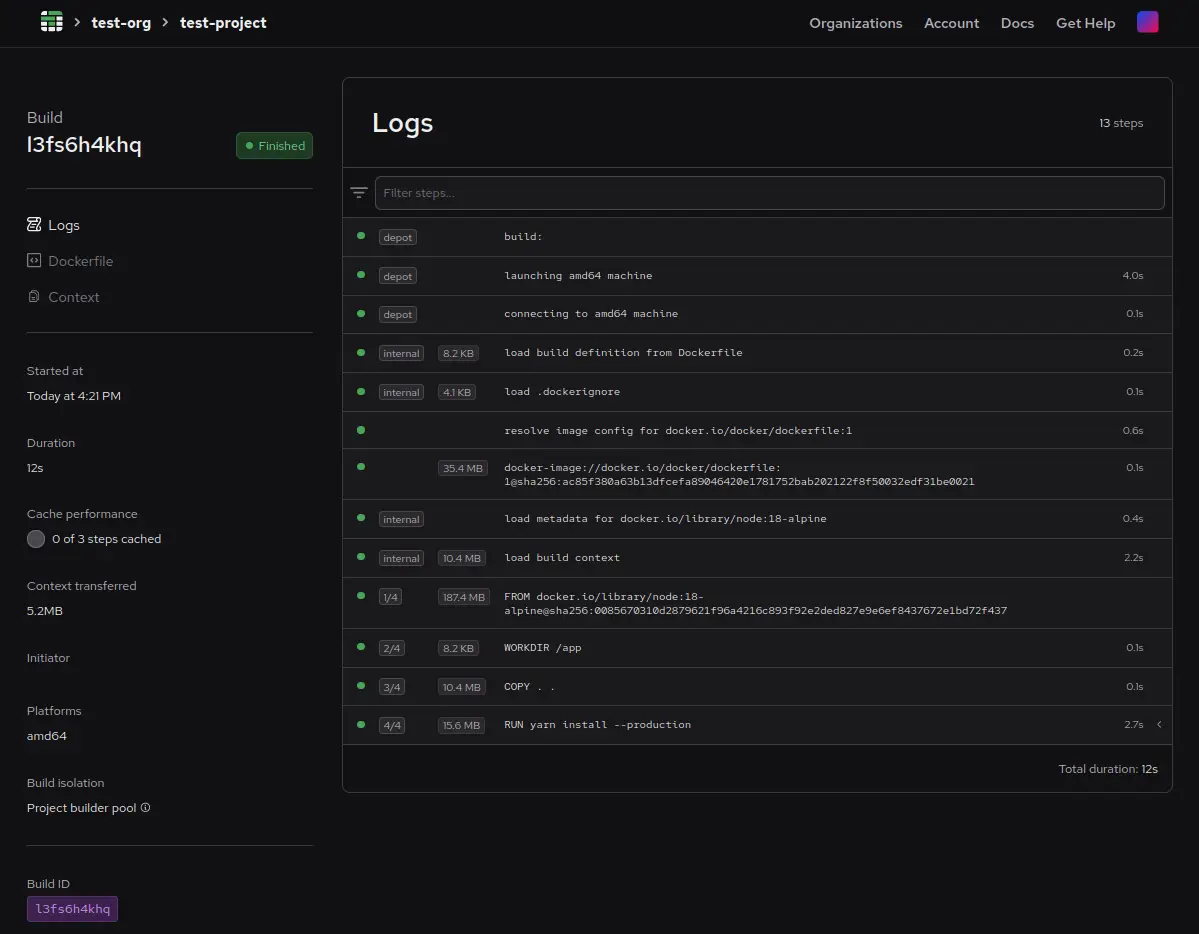Click the Depot grid logo
Screen dimensions: 1199x934
51,21
